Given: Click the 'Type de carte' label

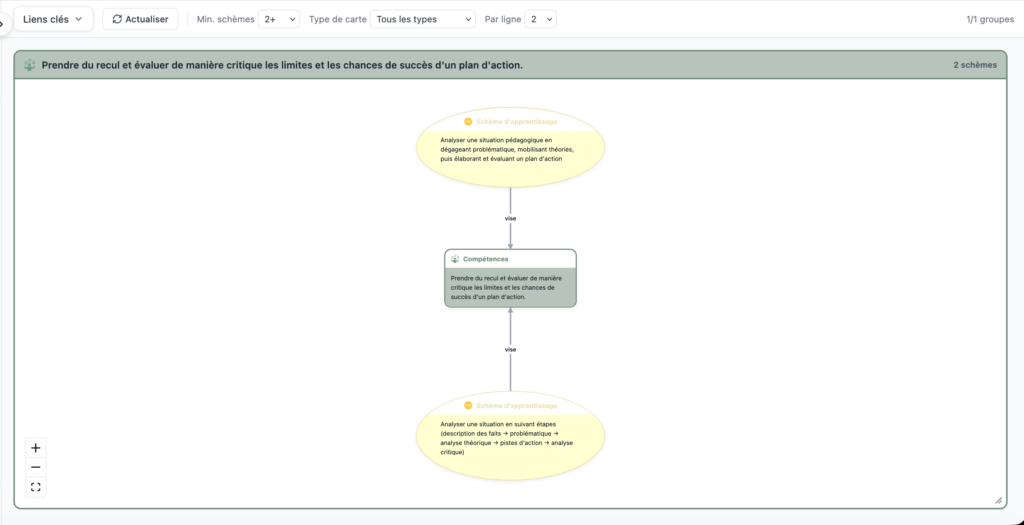Looking at the screenshot, I should tap(337, 20).
